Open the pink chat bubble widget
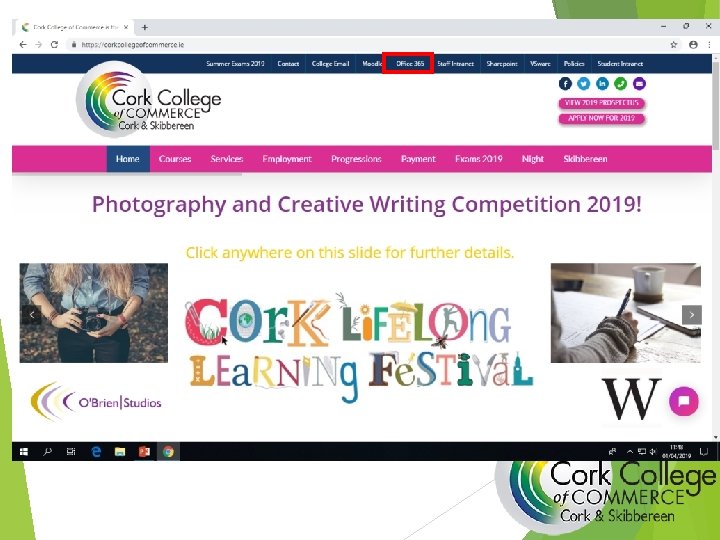 pyautogui.click(x=684, y=401)
